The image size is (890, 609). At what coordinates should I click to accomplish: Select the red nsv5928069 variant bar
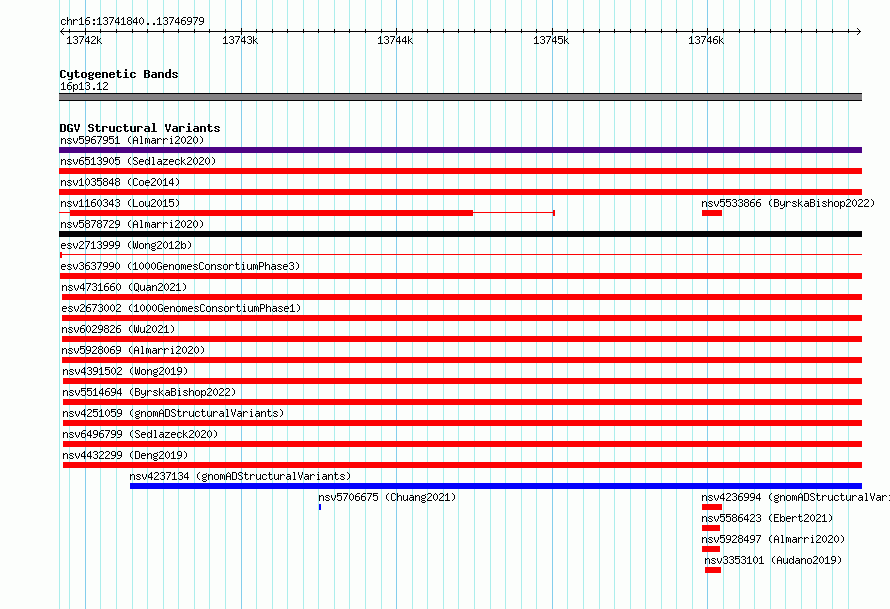pyautogui.click(x=462, y=360)
